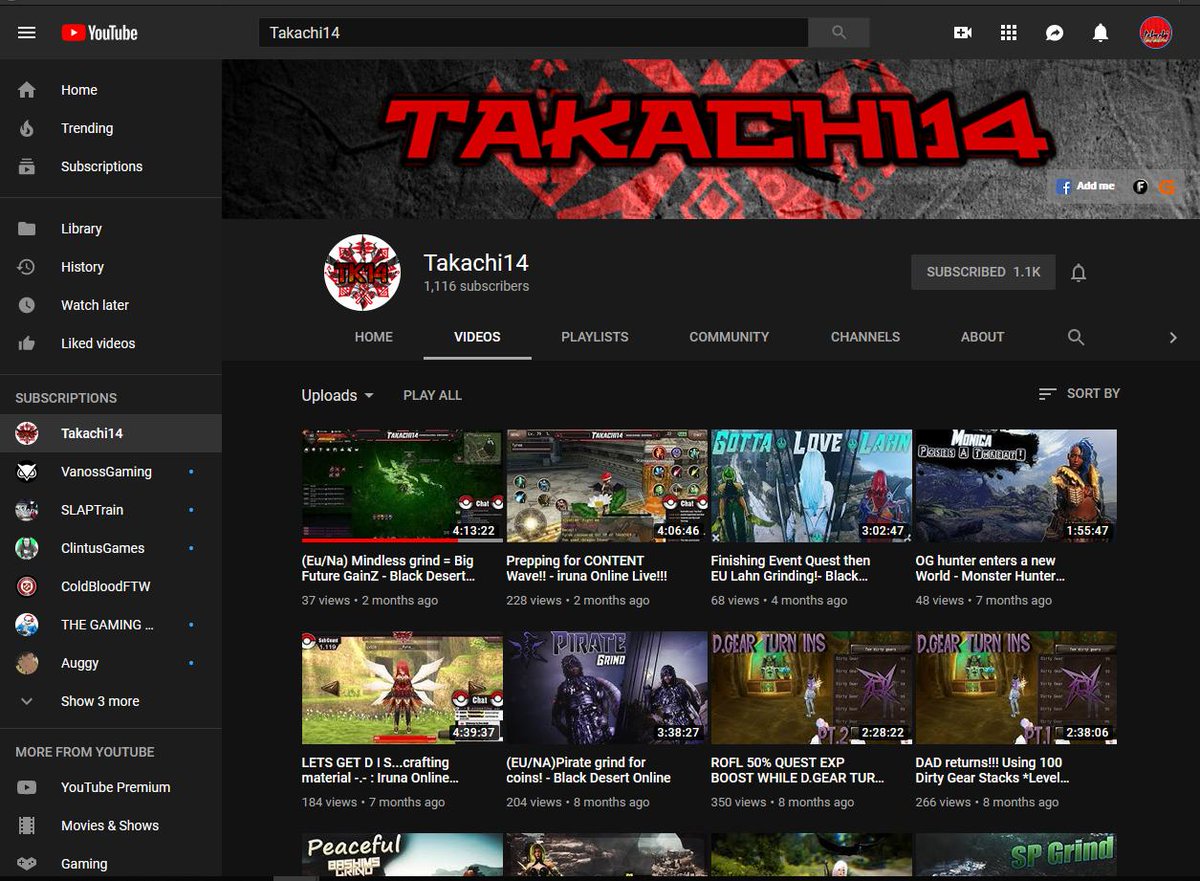The height and width of the screenshot is (881, 1200).
Task: Open the create video camera icon
Action: click(x=963, y=33)
